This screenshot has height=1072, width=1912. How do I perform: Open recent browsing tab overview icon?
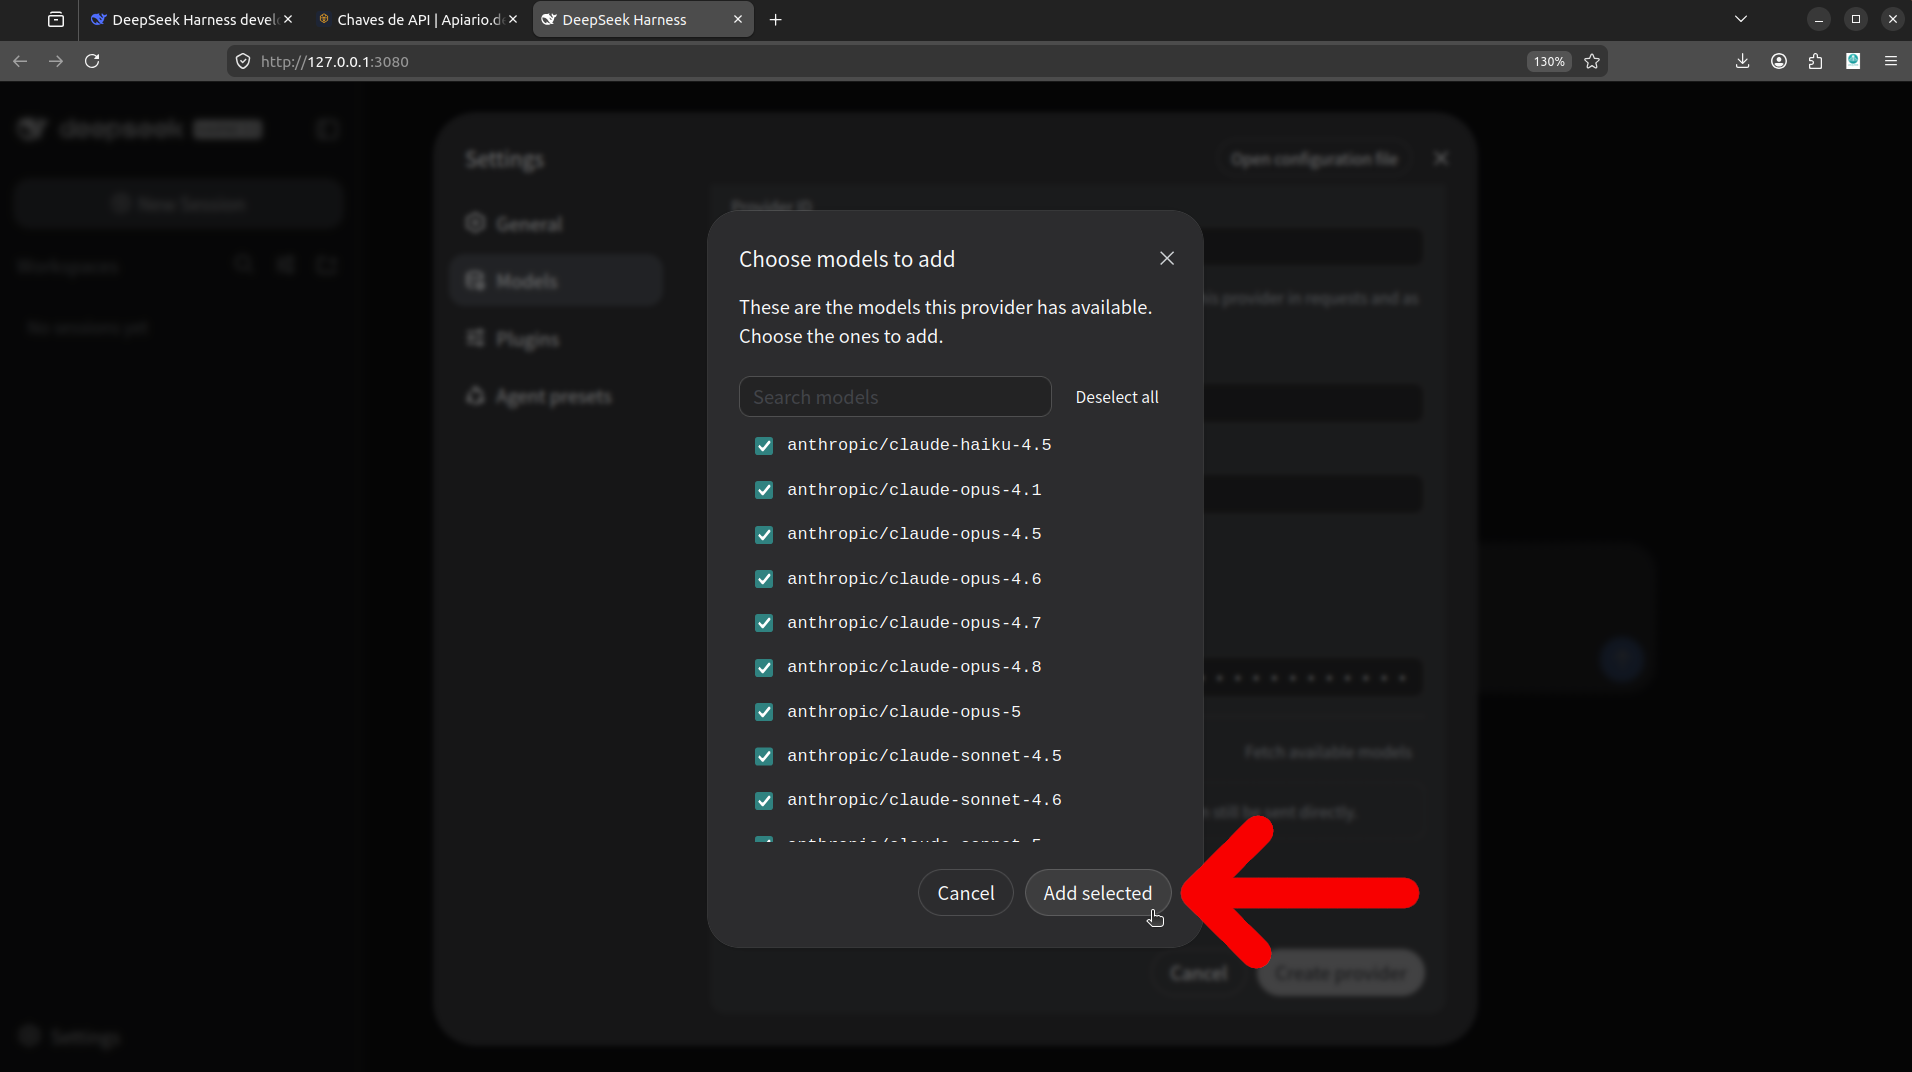pyautogui.click(x=56, y=19)
